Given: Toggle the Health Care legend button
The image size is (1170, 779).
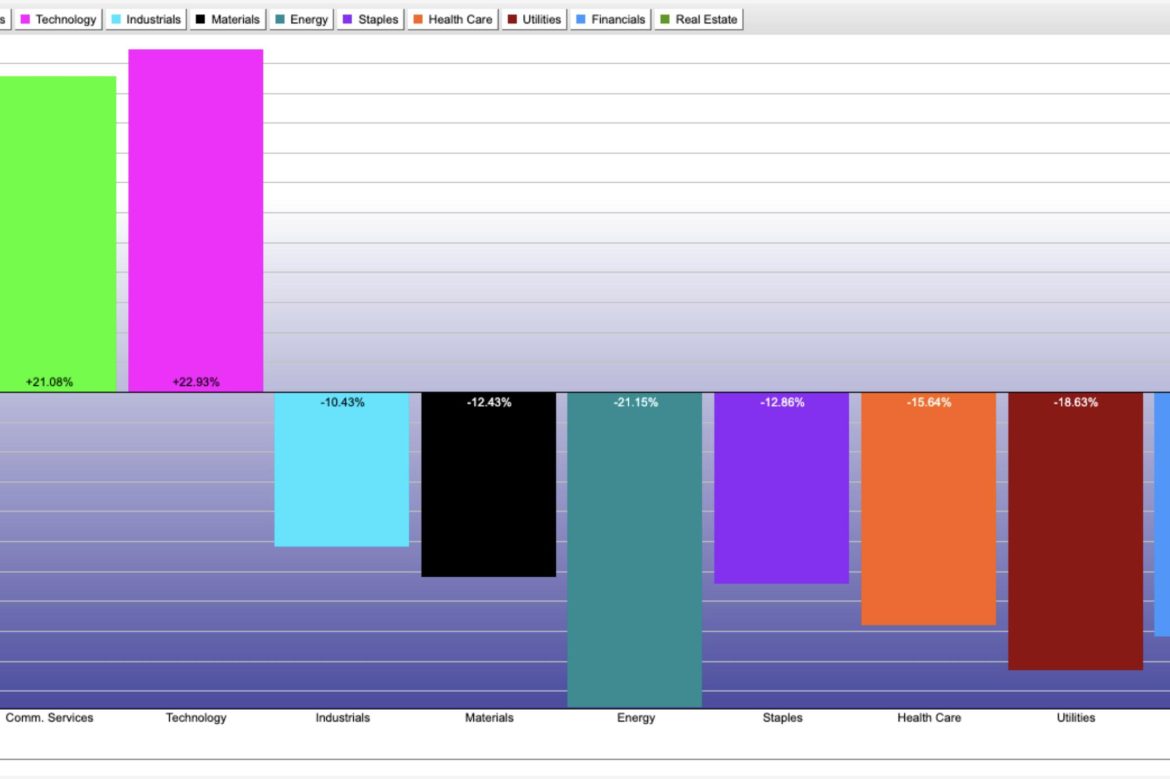Looking at the screenshot, I should point(453,19).
